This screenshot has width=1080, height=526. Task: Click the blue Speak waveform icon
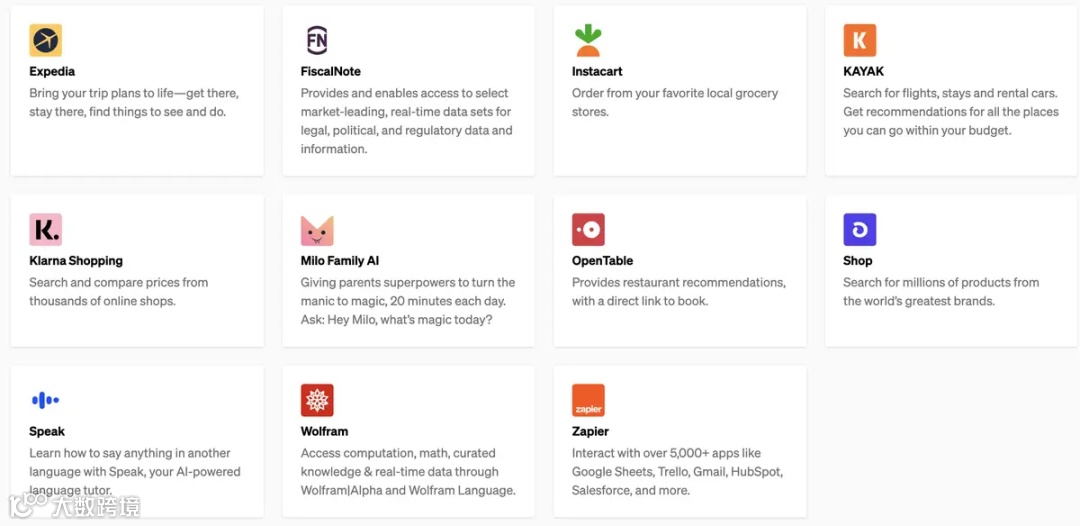pyautogui.click(x=45, y=400)
